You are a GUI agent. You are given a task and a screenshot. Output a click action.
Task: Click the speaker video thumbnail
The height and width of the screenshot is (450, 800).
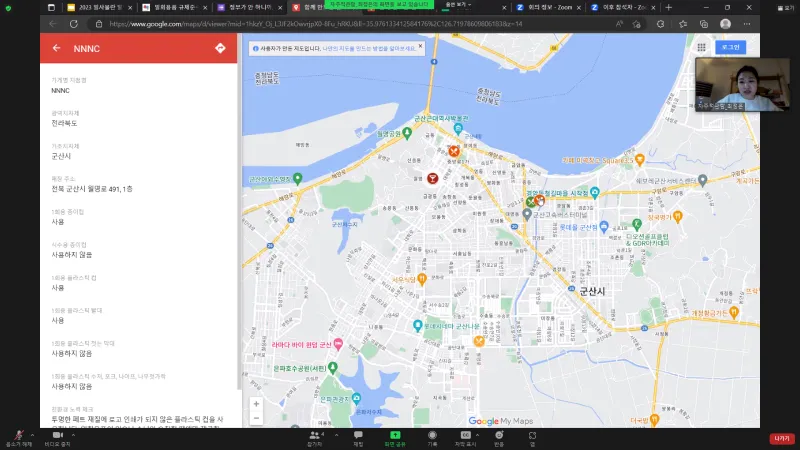point(742,84)
